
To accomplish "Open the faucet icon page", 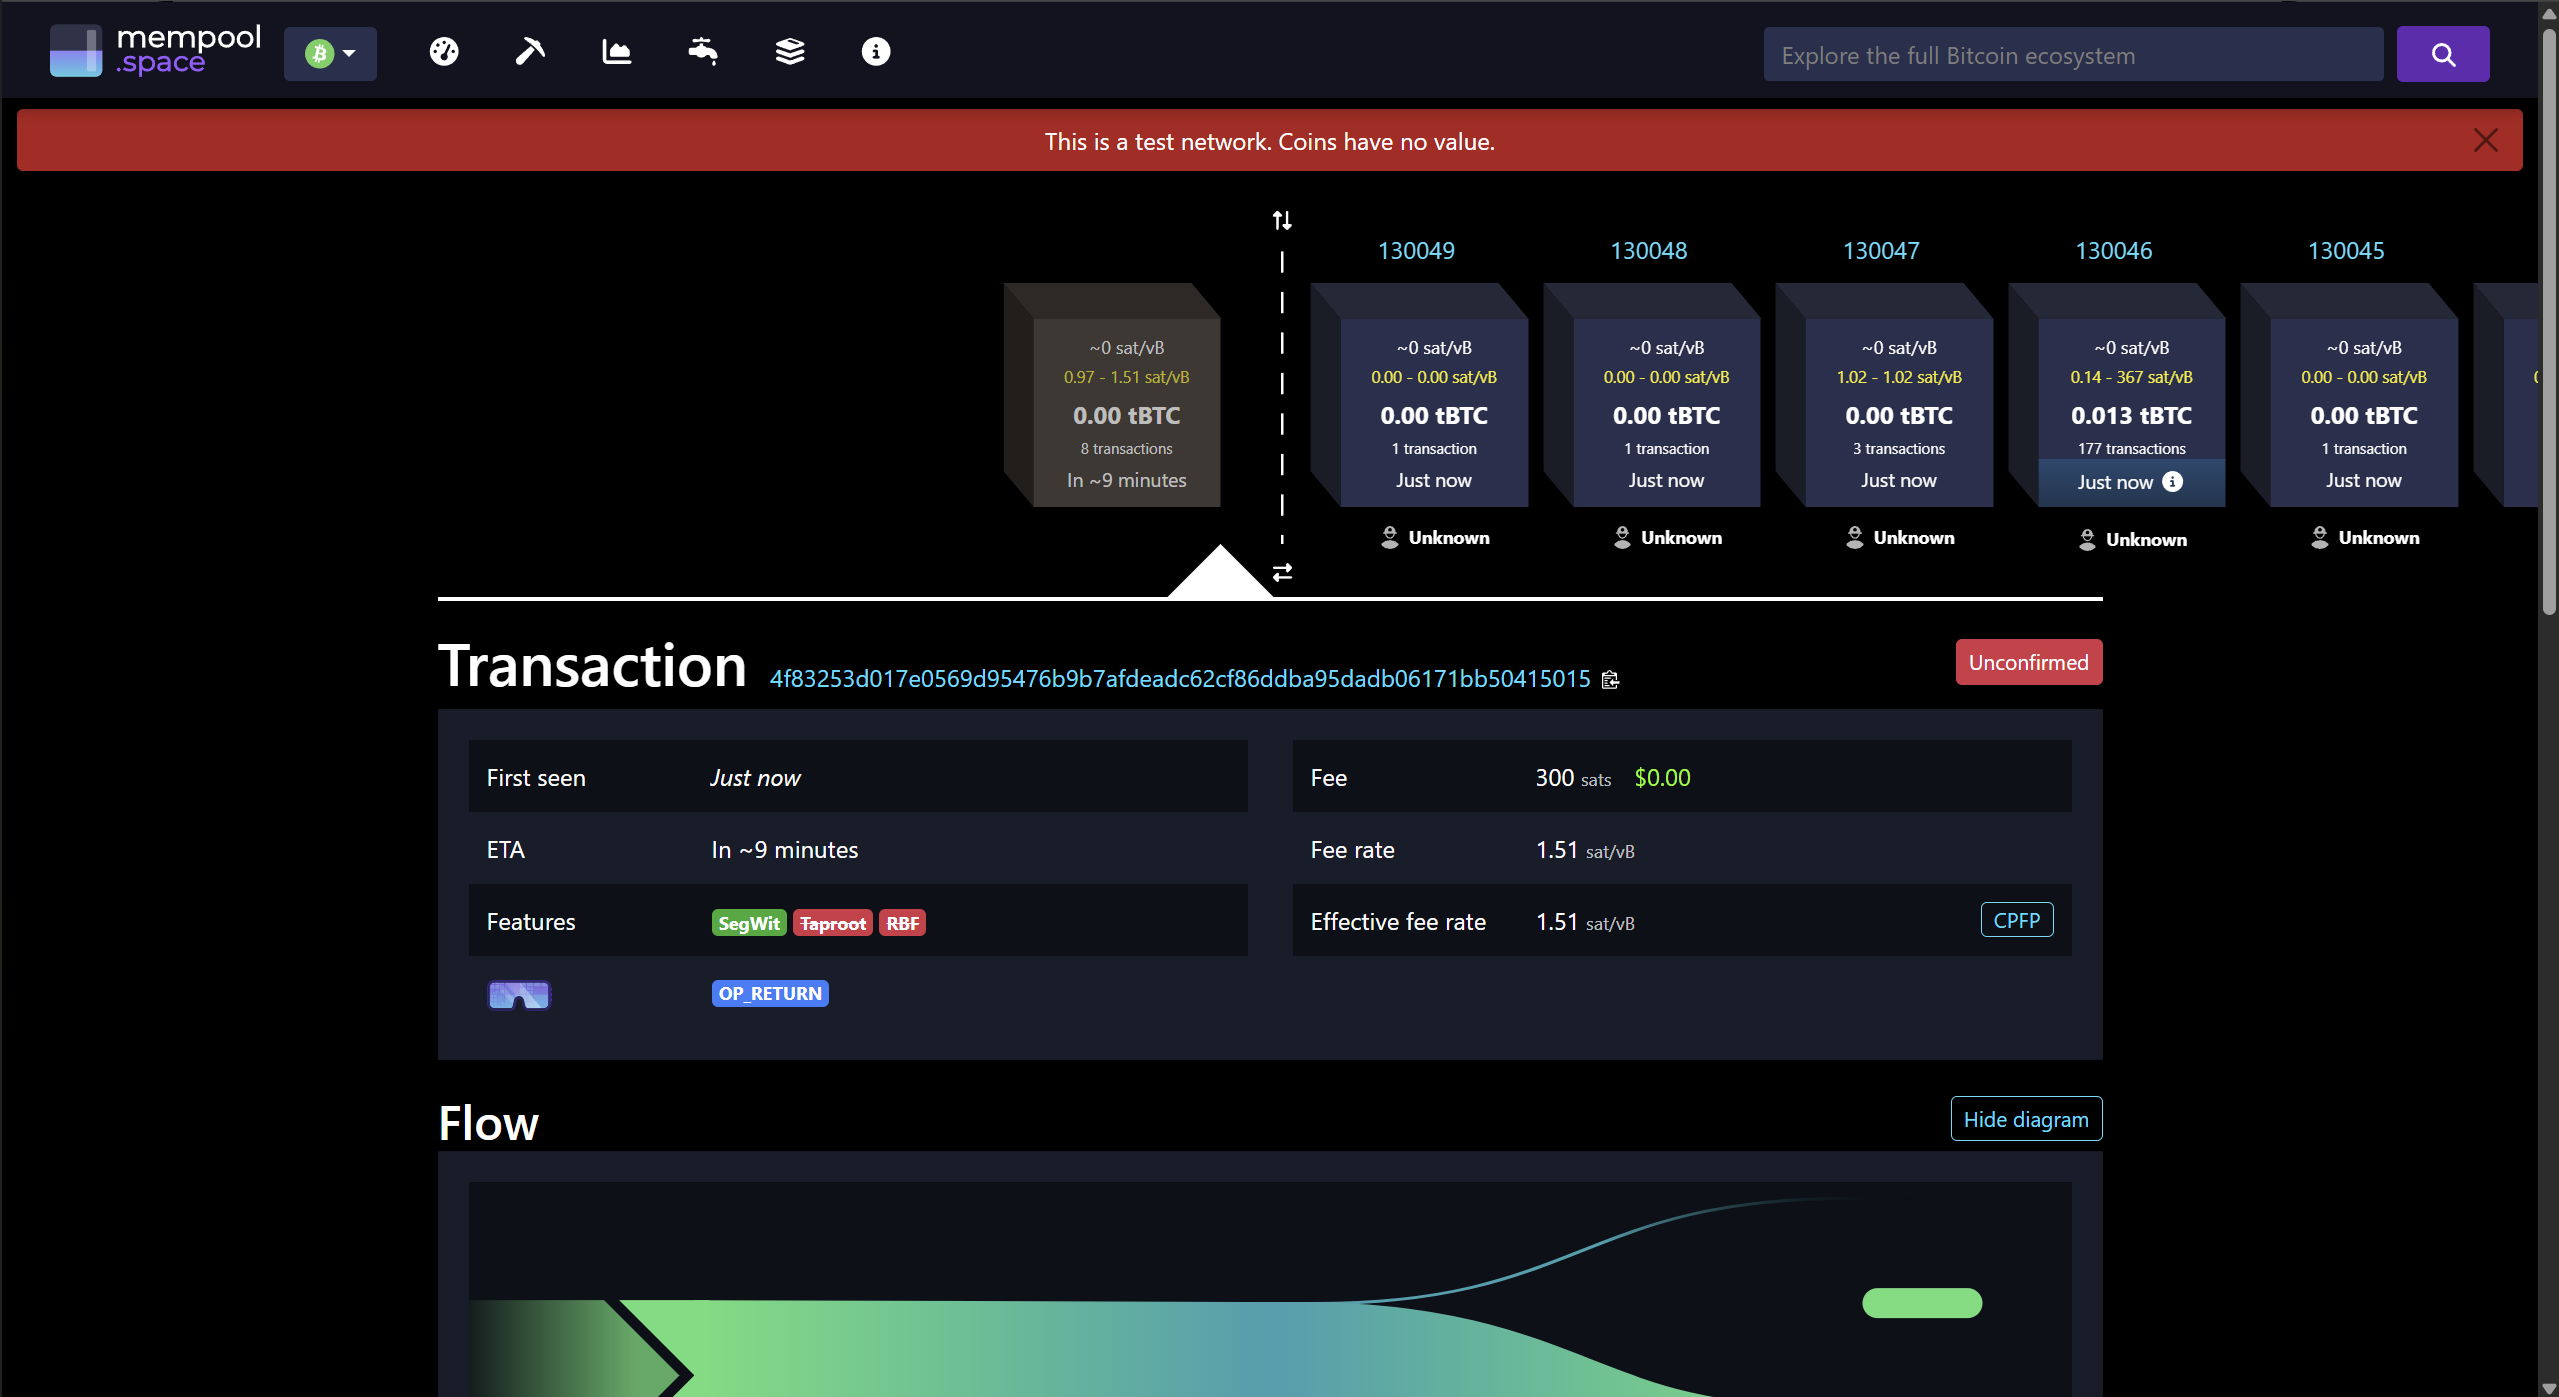I will [x=703, y=52].
